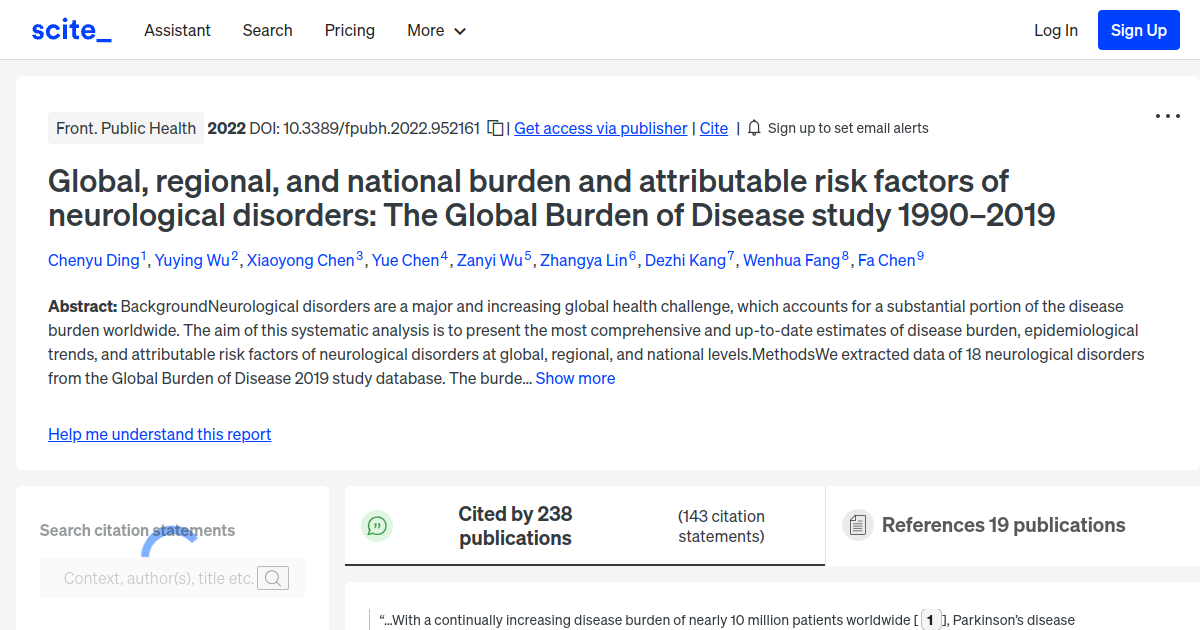Click the scite_ logo

(70, 29)
